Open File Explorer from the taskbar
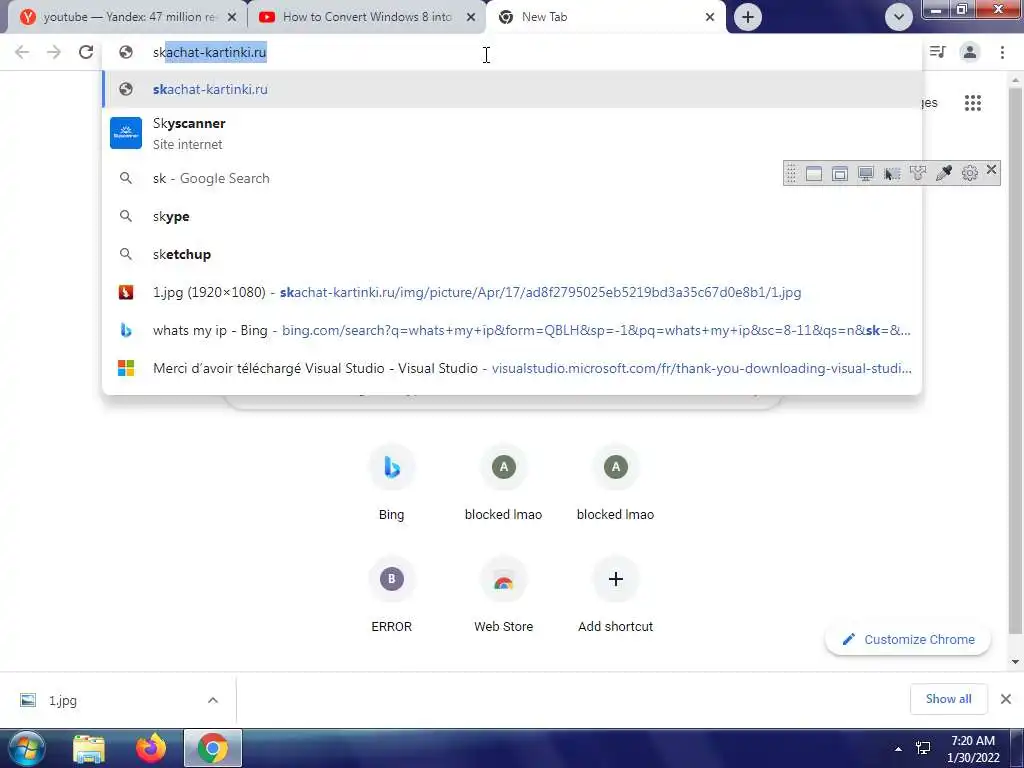 click(89, 749)
